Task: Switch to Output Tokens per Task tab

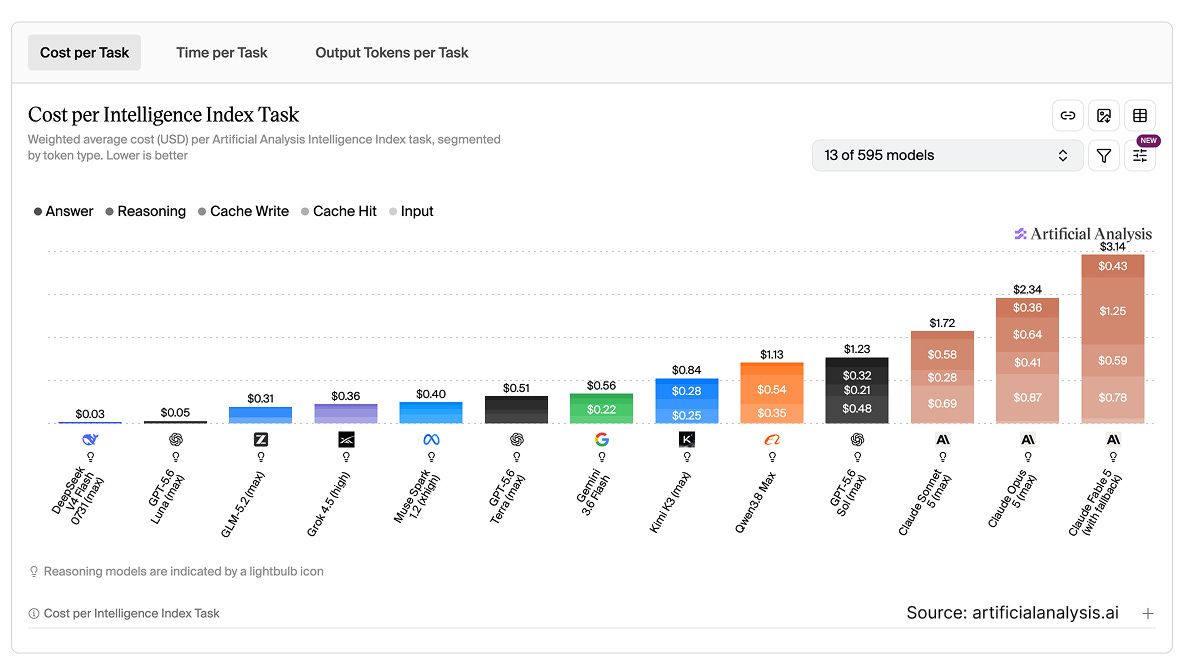Action: coord(392,52)
